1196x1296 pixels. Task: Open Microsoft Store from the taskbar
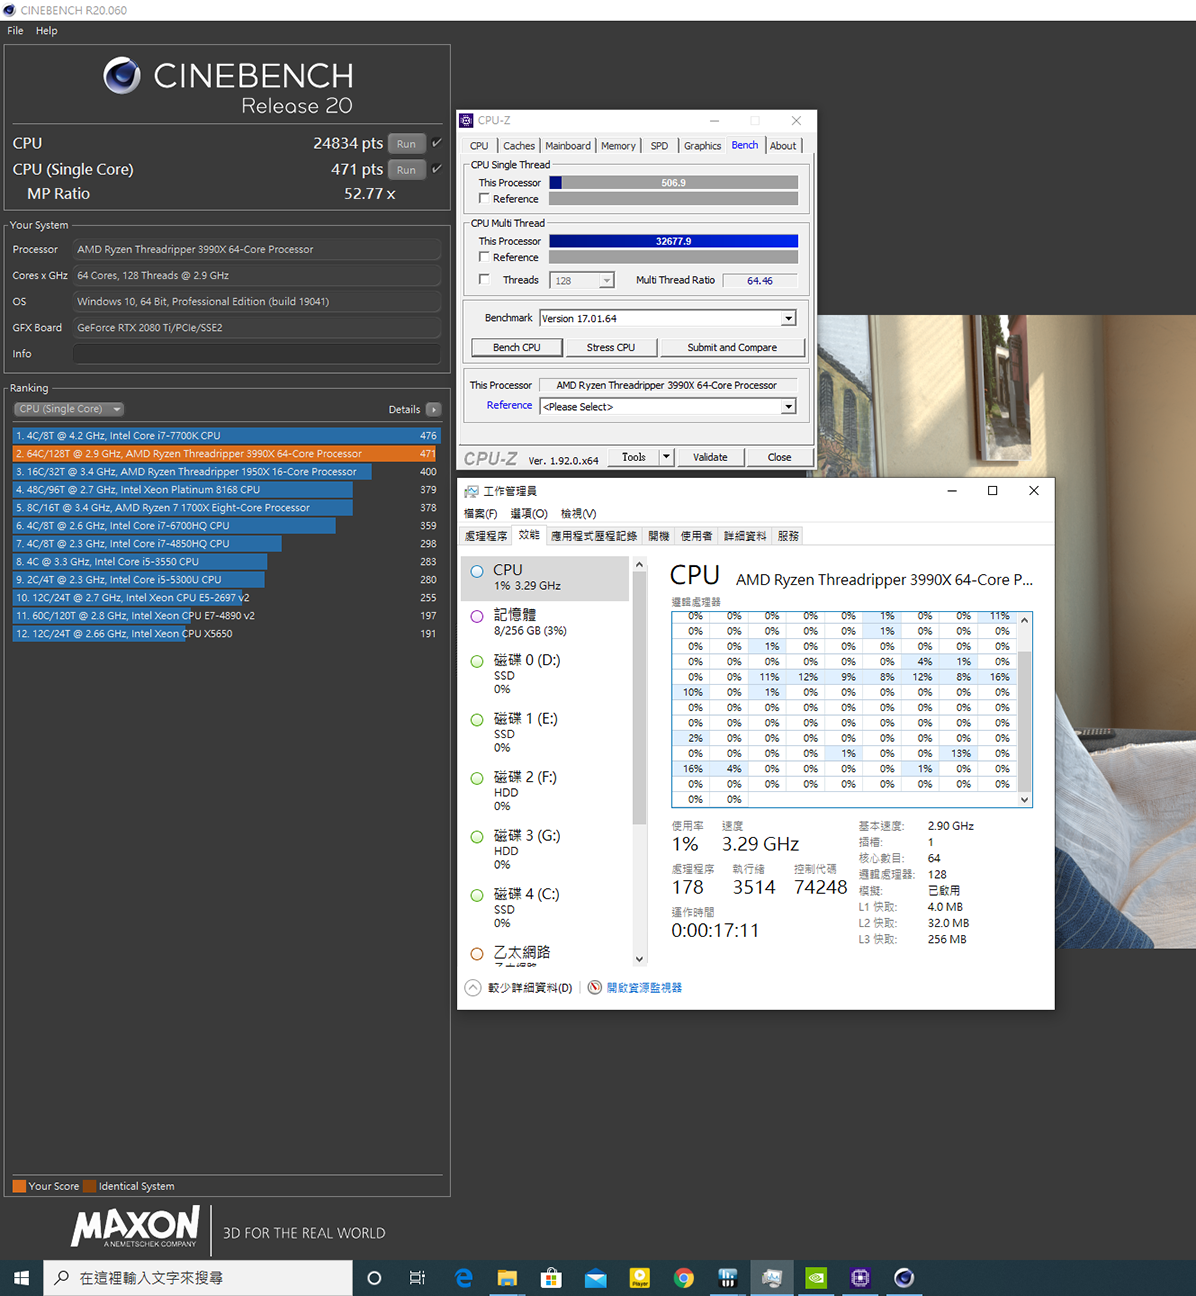point(551,1278)
